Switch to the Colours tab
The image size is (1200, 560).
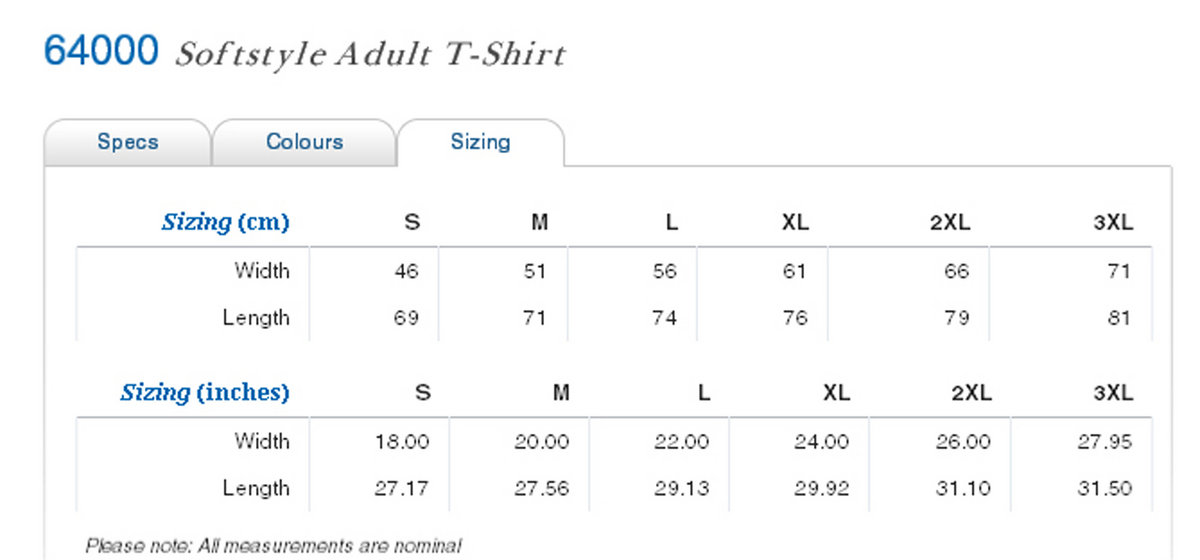tap(304, 142)
